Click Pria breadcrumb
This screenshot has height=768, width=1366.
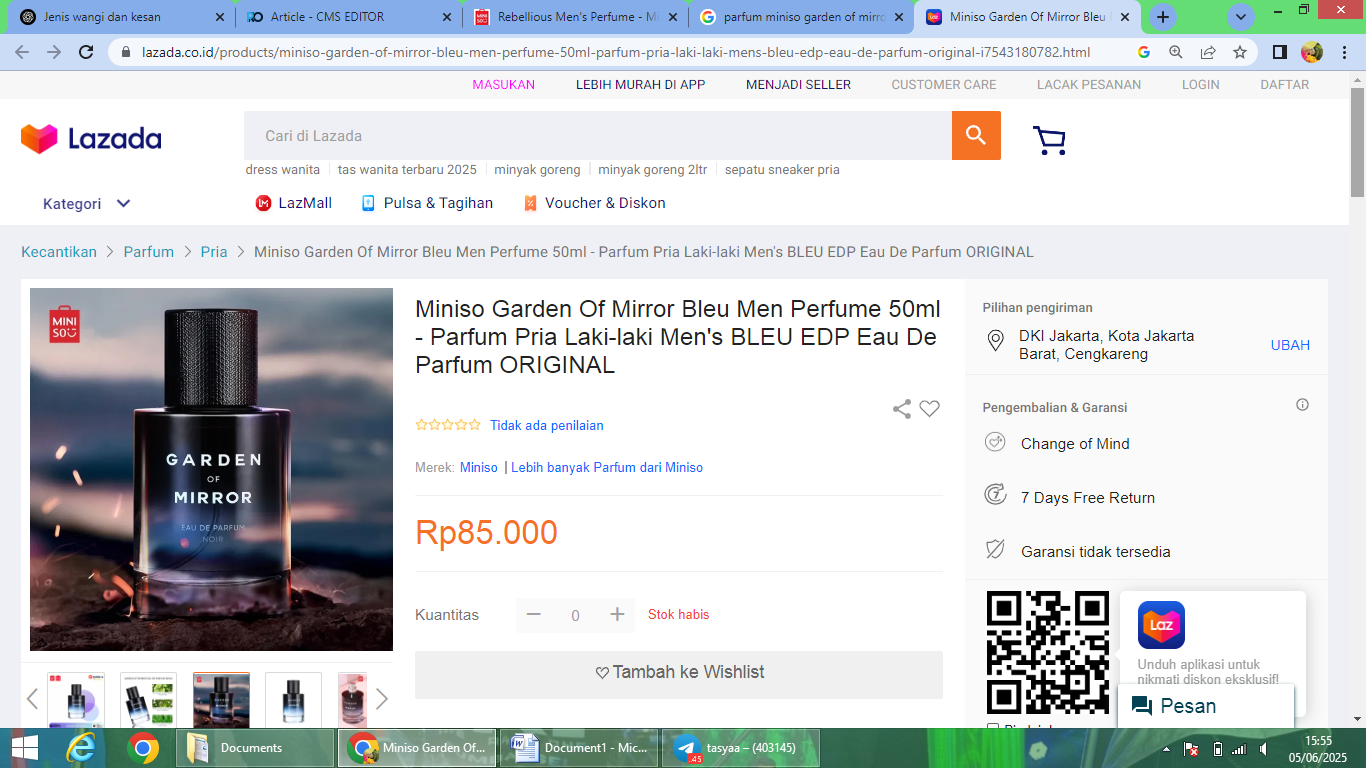coord(214,252)
